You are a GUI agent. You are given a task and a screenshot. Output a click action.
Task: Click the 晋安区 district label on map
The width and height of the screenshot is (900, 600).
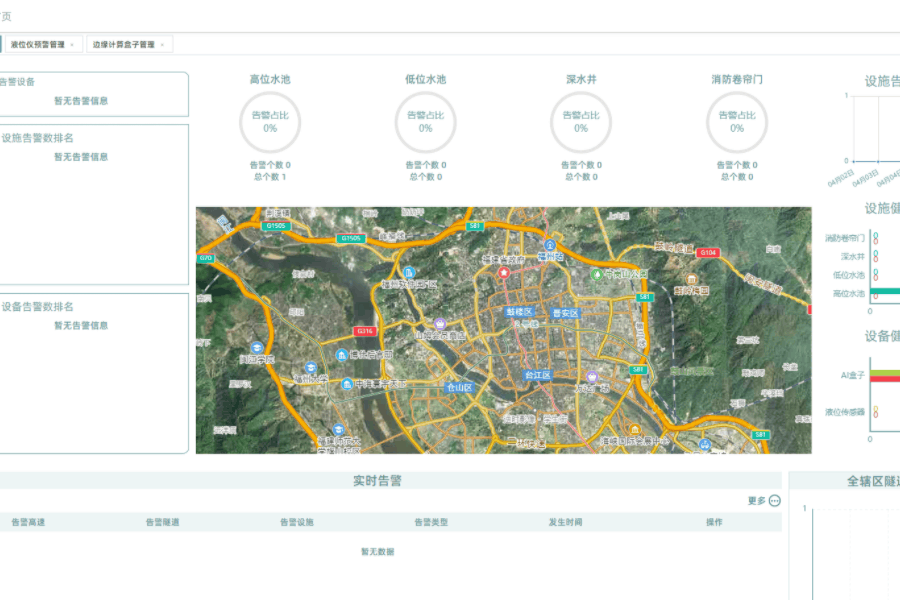point(565,313)
